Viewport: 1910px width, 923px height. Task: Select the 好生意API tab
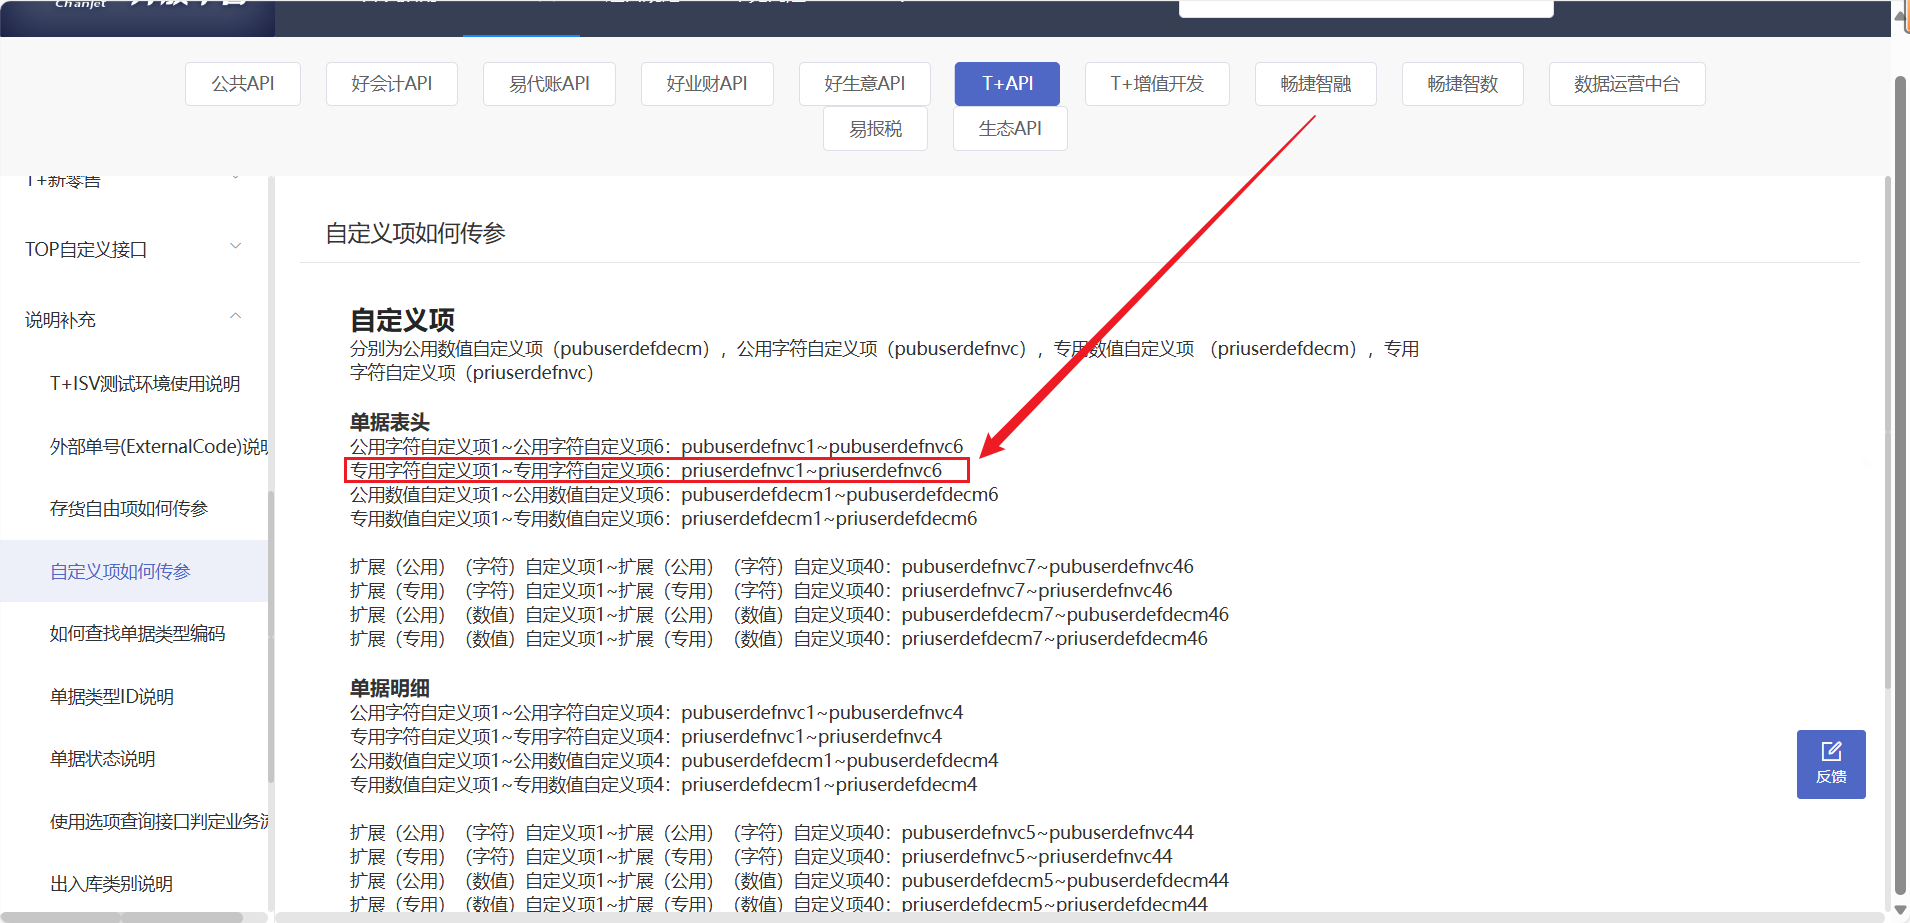(865, 84)
